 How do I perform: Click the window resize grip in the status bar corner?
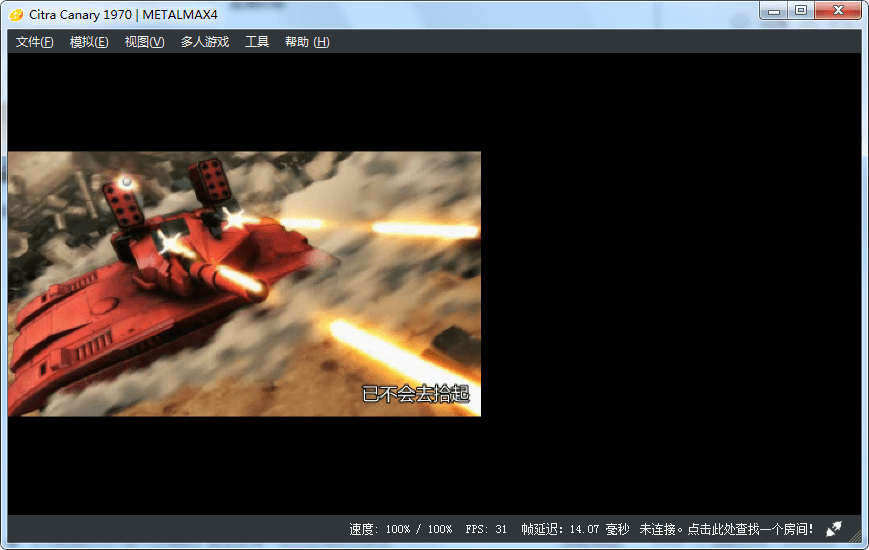[856, 536]
